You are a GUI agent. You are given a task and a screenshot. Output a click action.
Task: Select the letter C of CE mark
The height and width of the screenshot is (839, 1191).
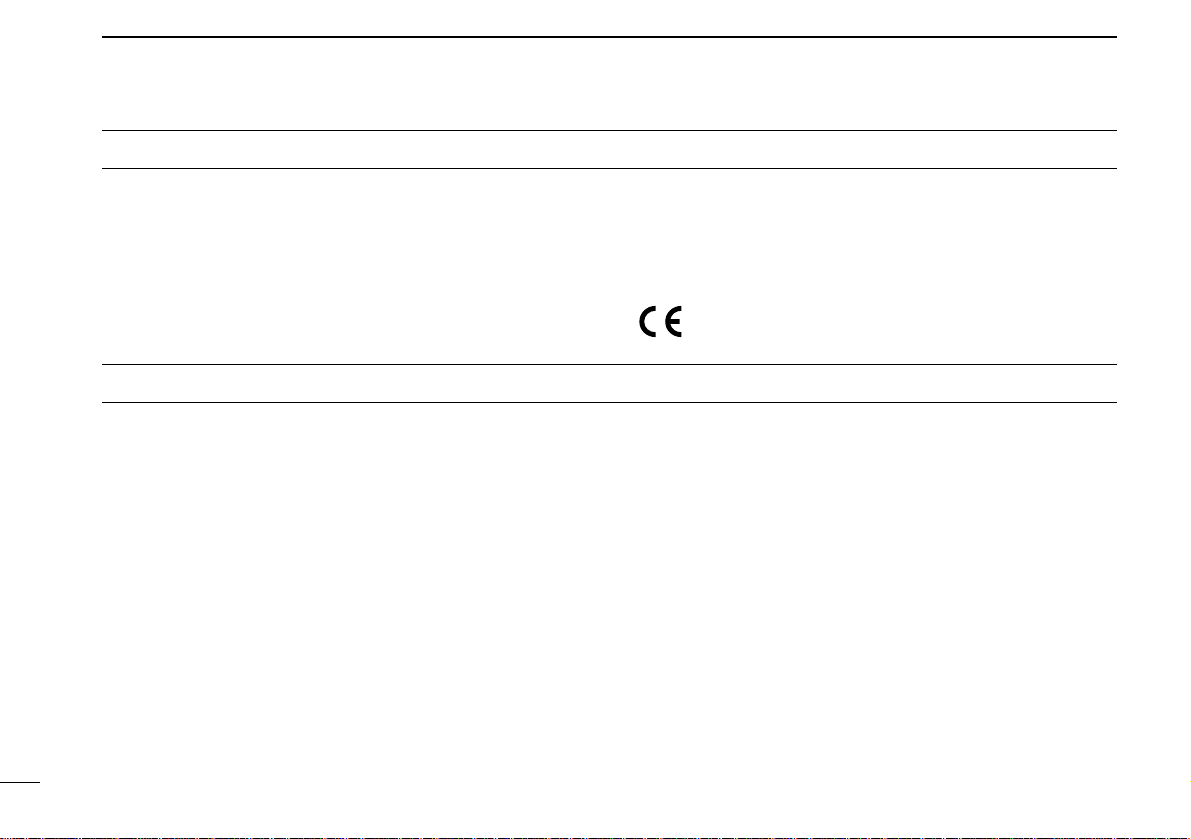(x=648, y=322)
